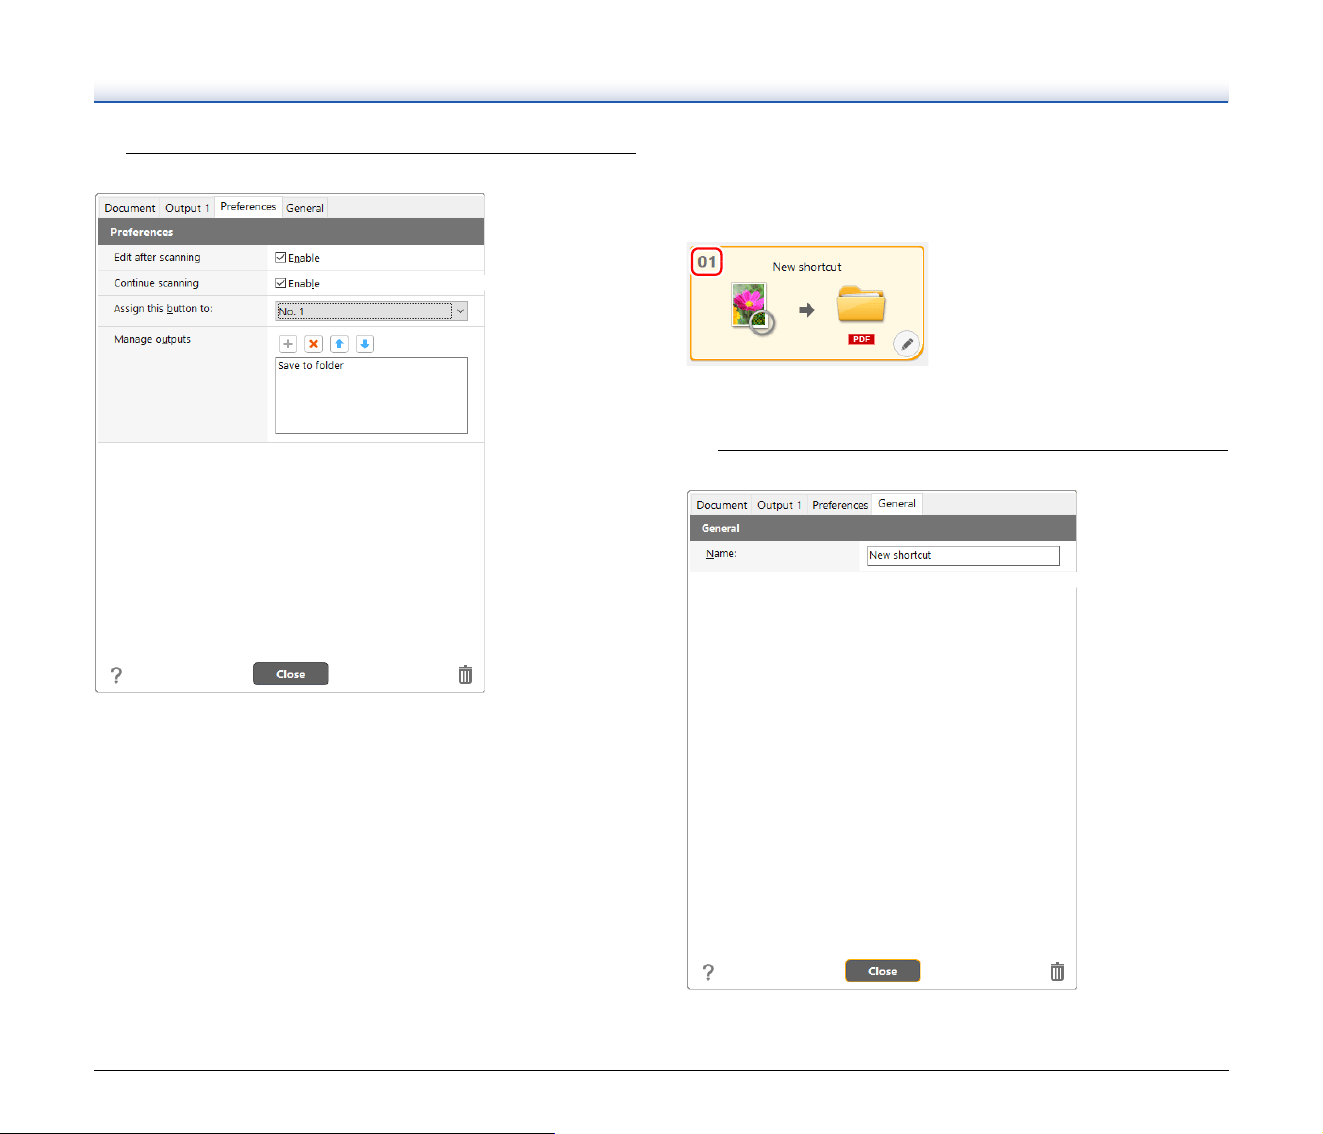Open help in the General dialog
The image size is (1323, 1134).
708,972
